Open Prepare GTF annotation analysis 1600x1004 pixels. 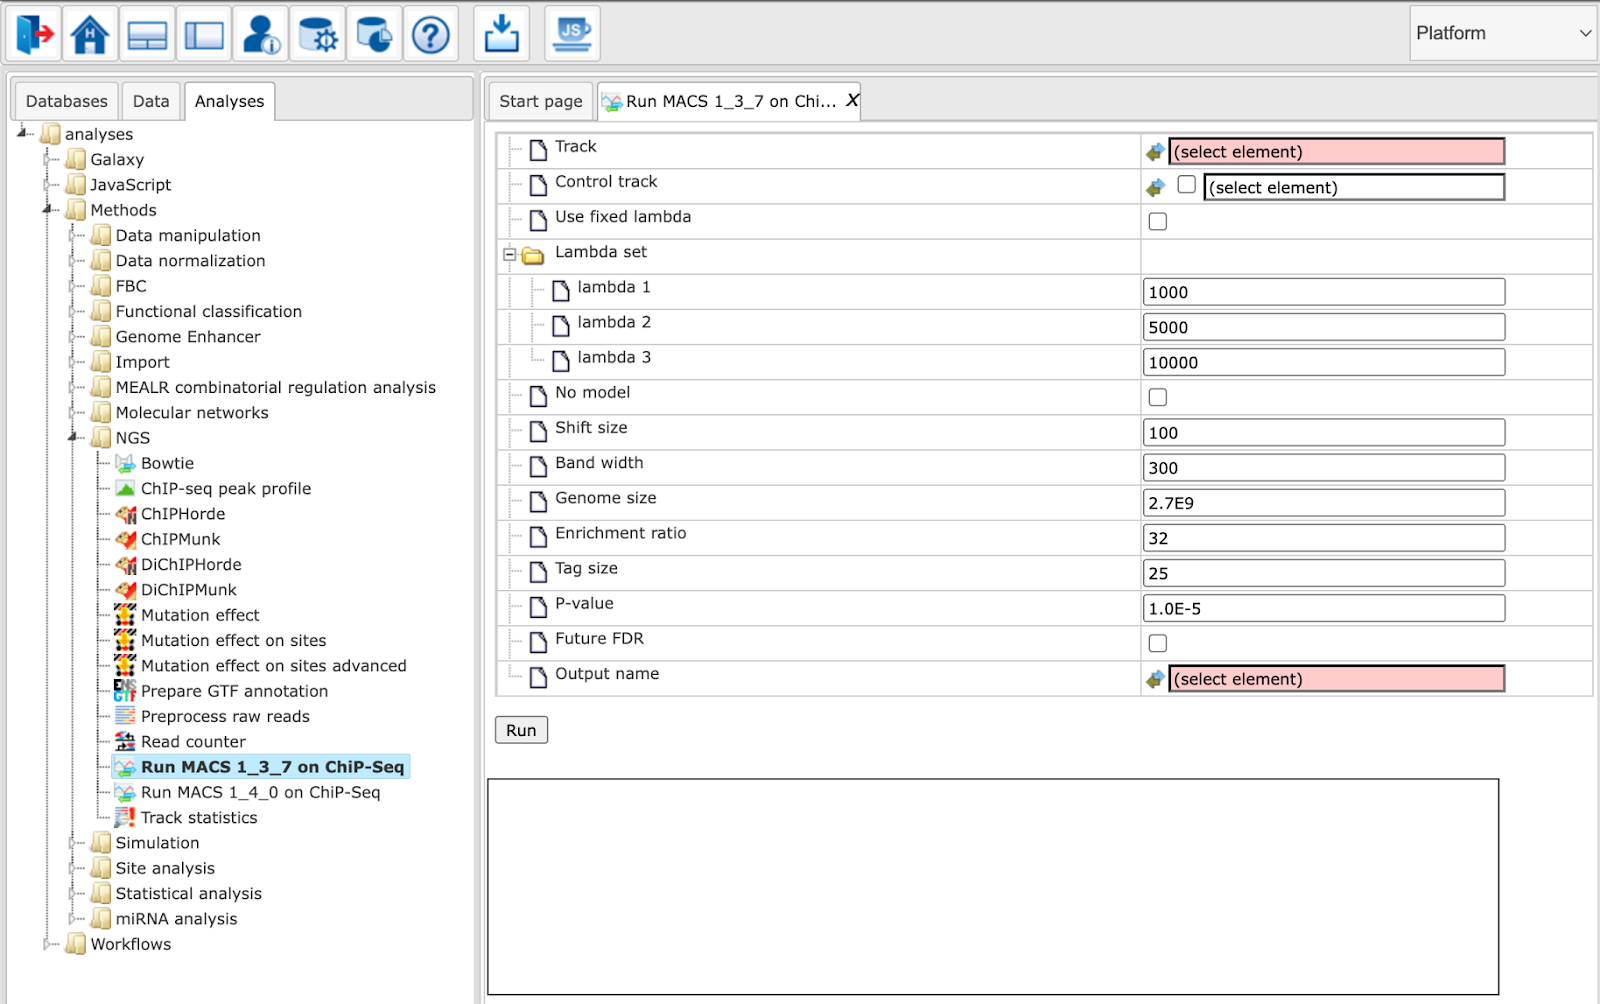point(234,691)
